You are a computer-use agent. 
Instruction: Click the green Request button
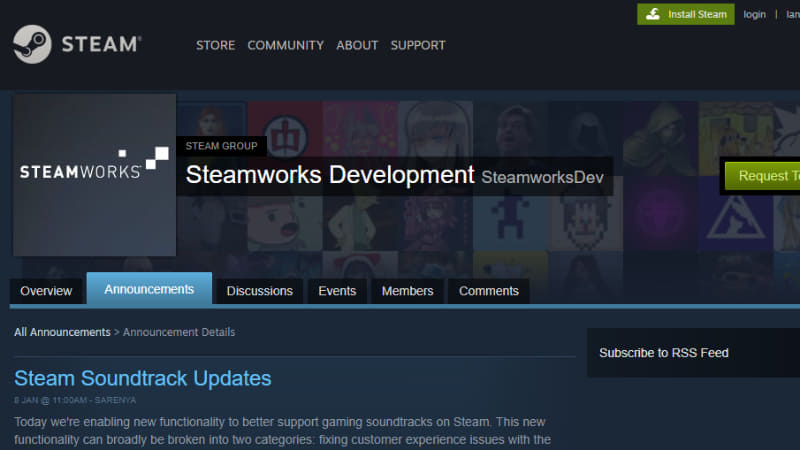pyautogui.click(x=762, y=176)
